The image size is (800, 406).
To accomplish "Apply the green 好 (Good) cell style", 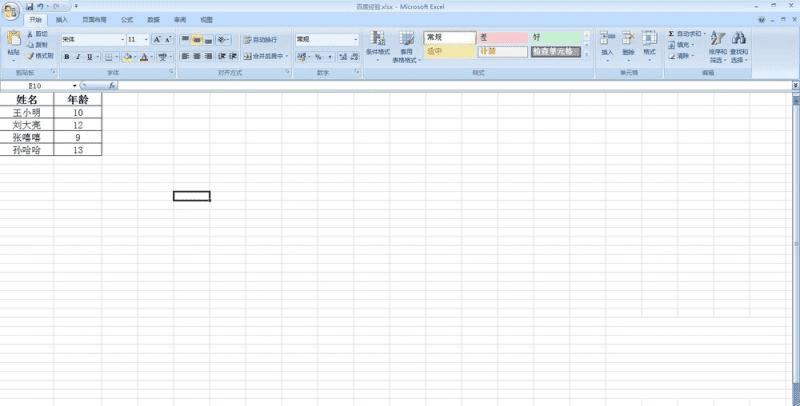I will (x=556, y=38).
